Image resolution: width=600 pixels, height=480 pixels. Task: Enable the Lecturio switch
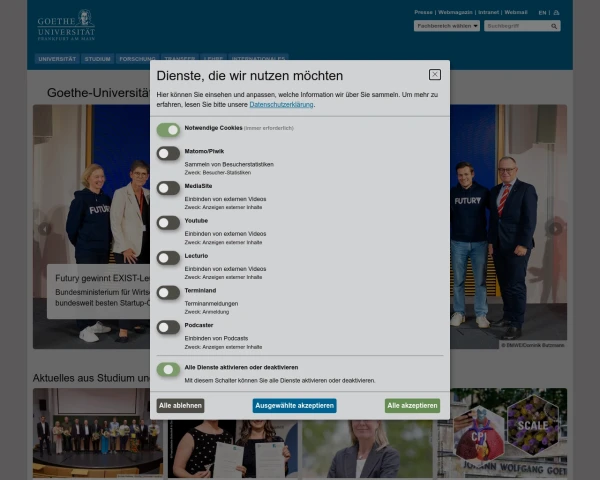click(x=168, y=258)
